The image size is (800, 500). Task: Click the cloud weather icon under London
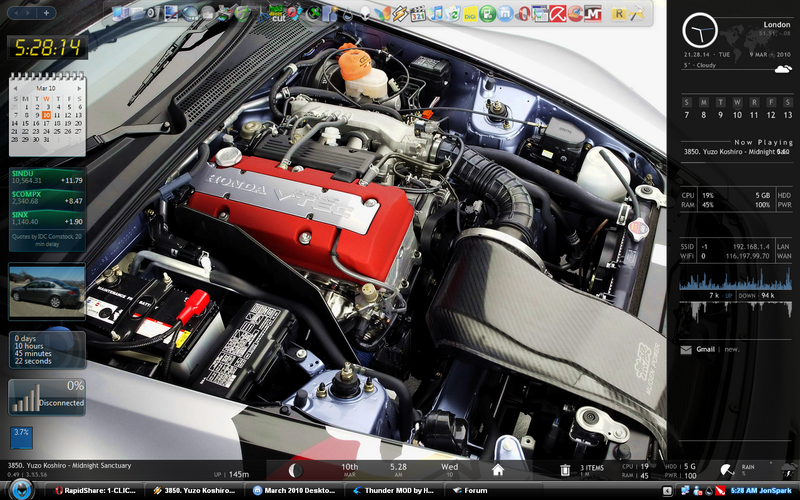[x=783, y=69]
